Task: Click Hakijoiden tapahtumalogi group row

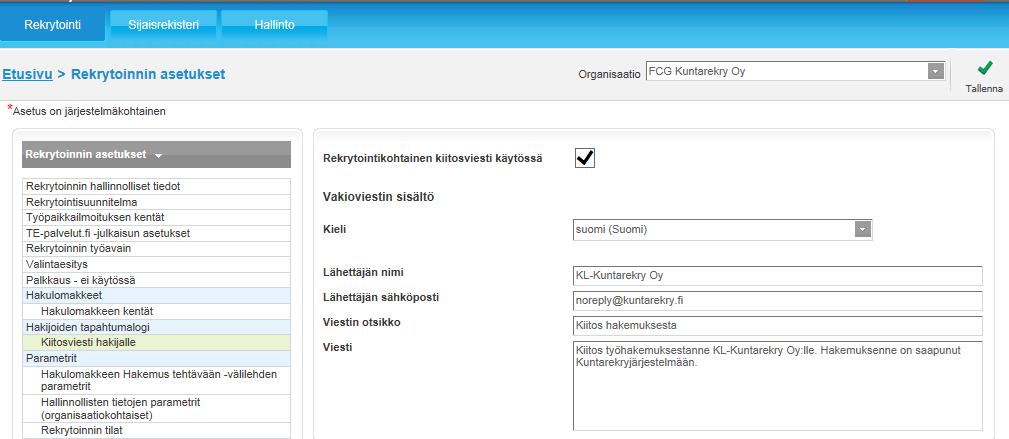Action: coord(156,327)
